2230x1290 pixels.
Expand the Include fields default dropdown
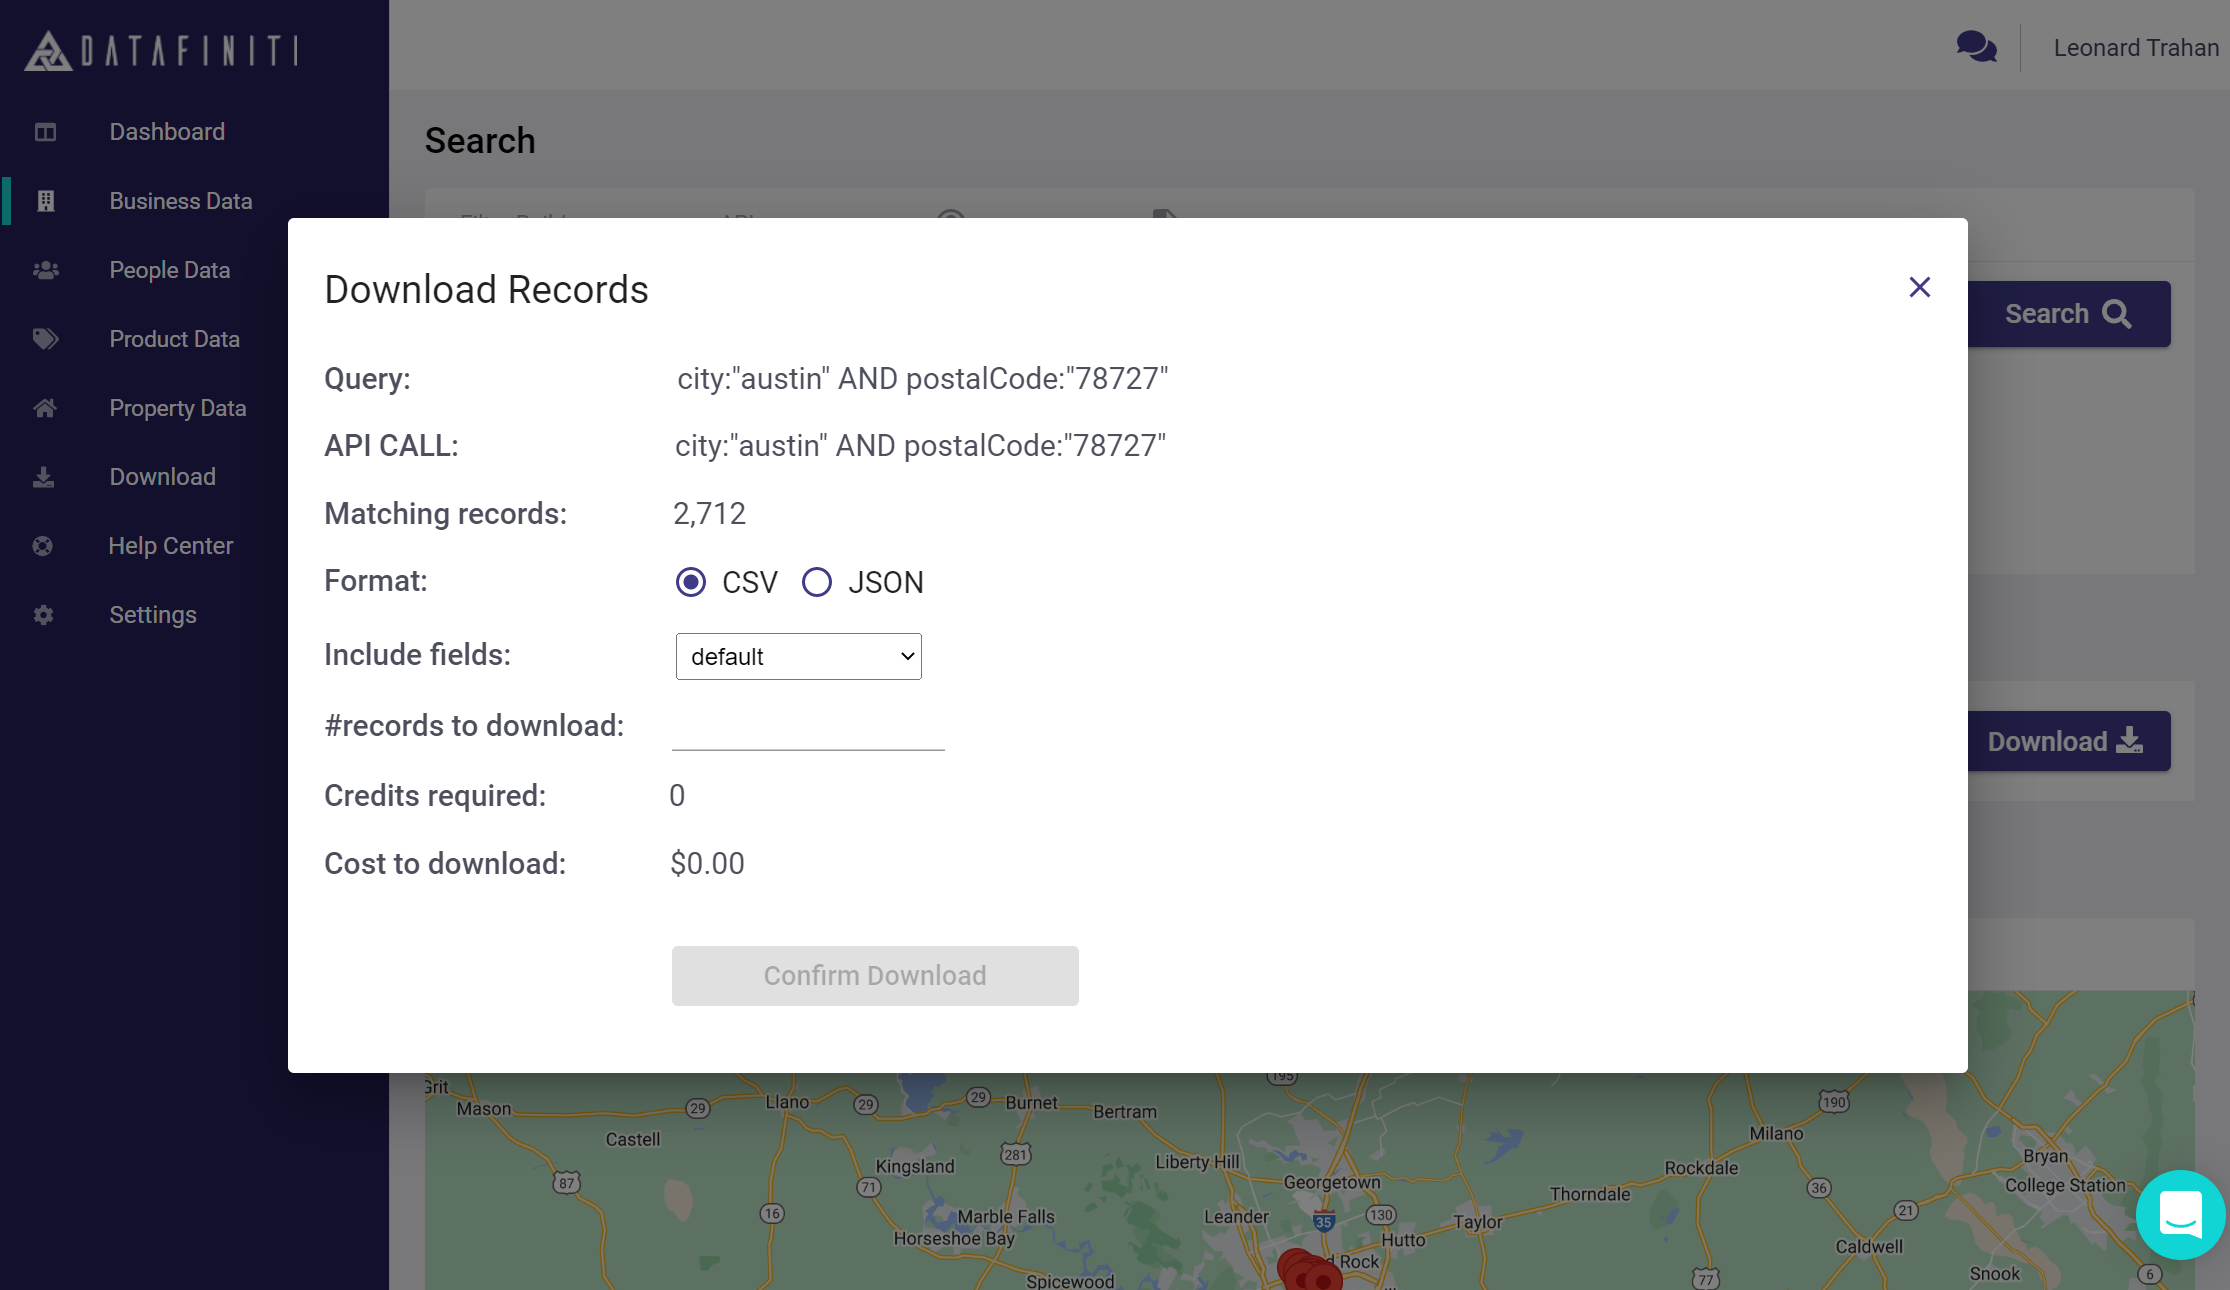click(798, 657)
